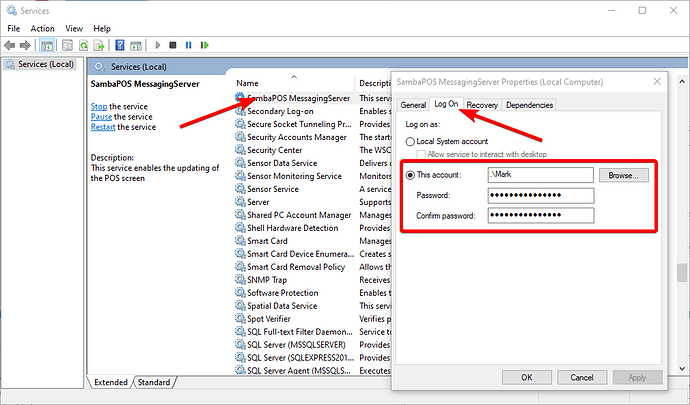Click the gear icon beside SNMP Trap

click(240, 280)
